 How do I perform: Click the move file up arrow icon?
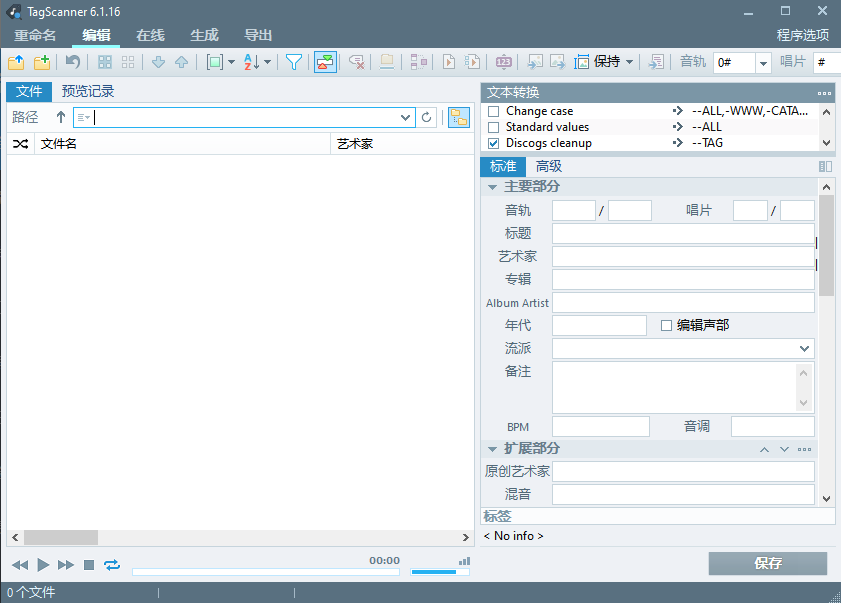pos(181,62)
